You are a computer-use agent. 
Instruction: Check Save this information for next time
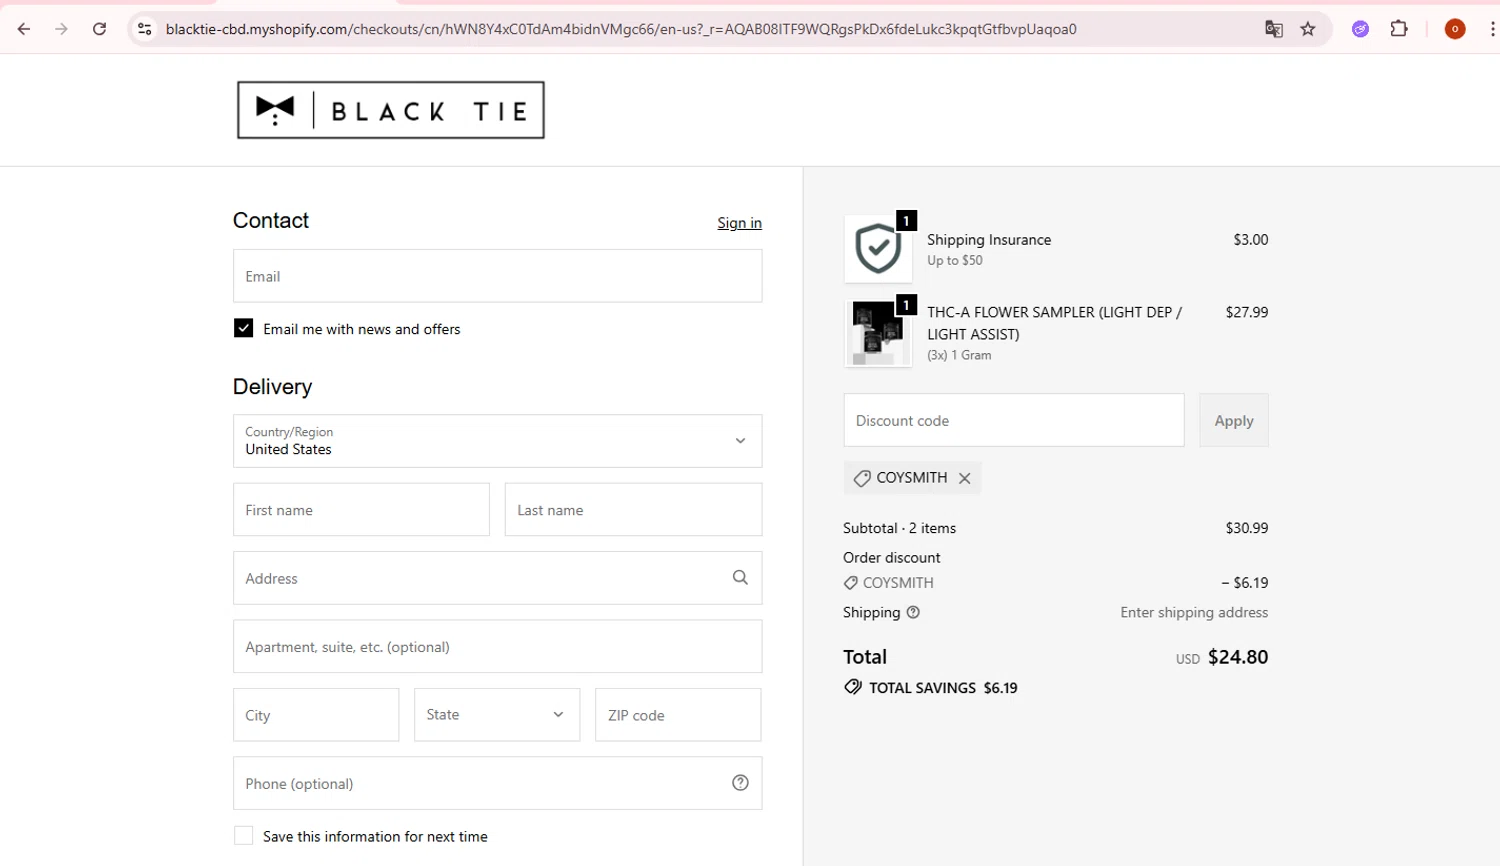(x=243, y=835)
